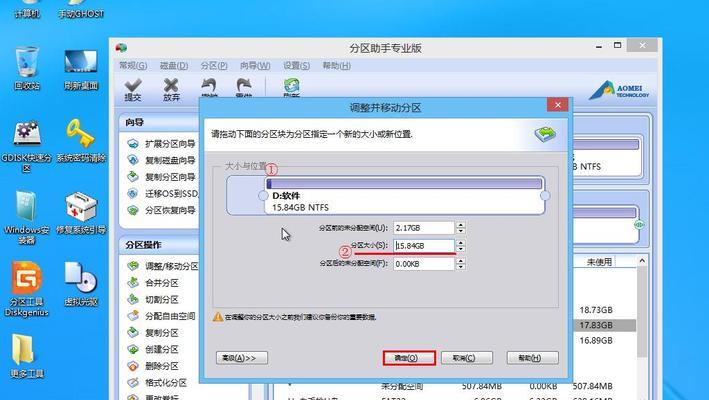Decrease 分区大小 with the down arrow

(x=461, y=249)
